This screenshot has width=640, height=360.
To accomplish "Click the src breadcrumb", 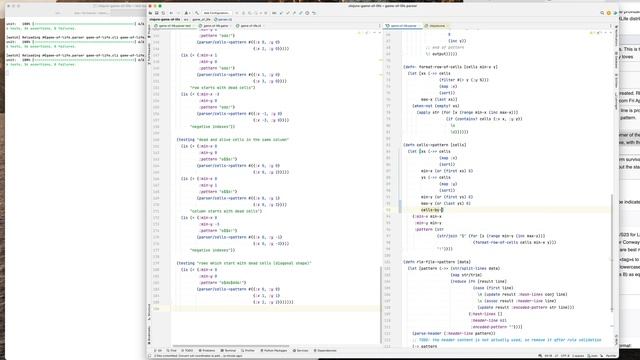I will click(x=186, y=19).
